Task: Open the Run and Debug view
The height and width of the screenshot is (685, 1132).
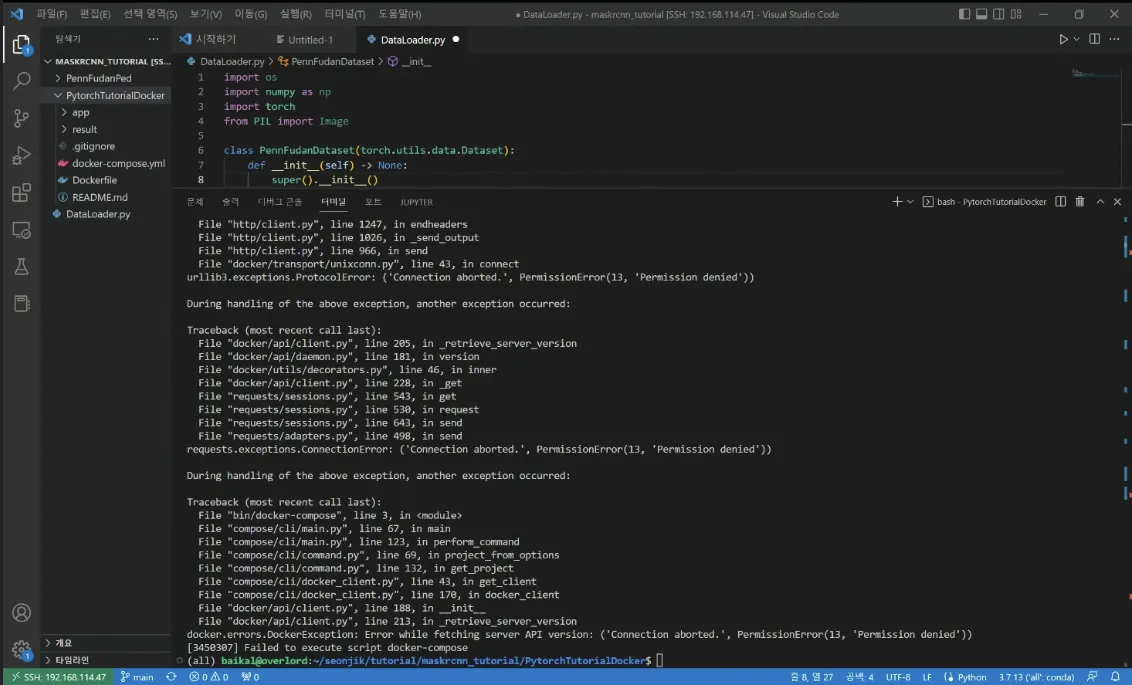Action: [x=21, y=155]
